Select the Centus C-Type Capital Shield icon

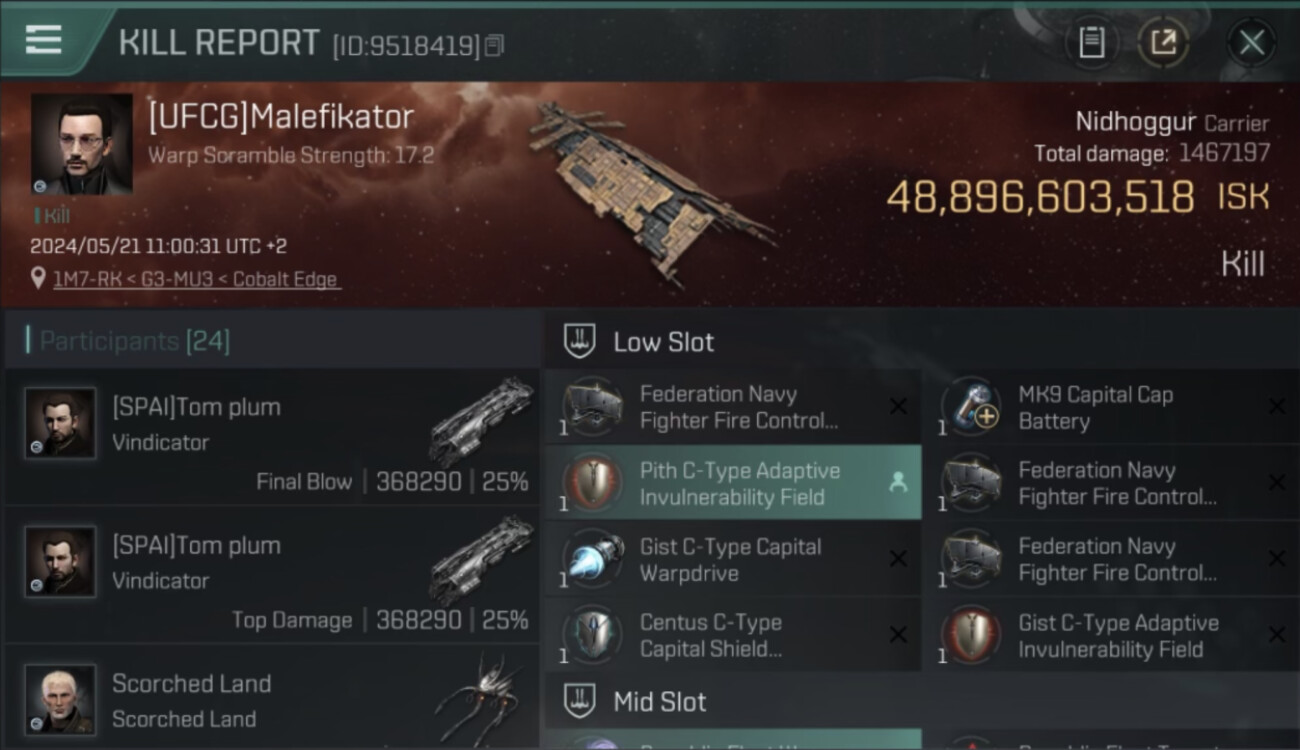592,635
